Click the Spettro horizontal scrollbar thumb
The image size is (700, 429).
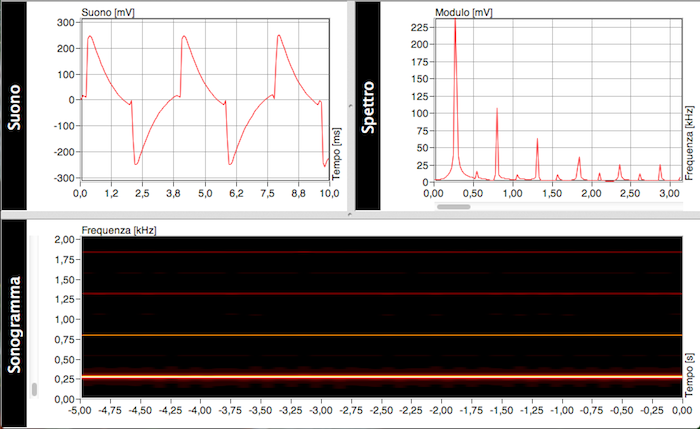click(453, 207)
